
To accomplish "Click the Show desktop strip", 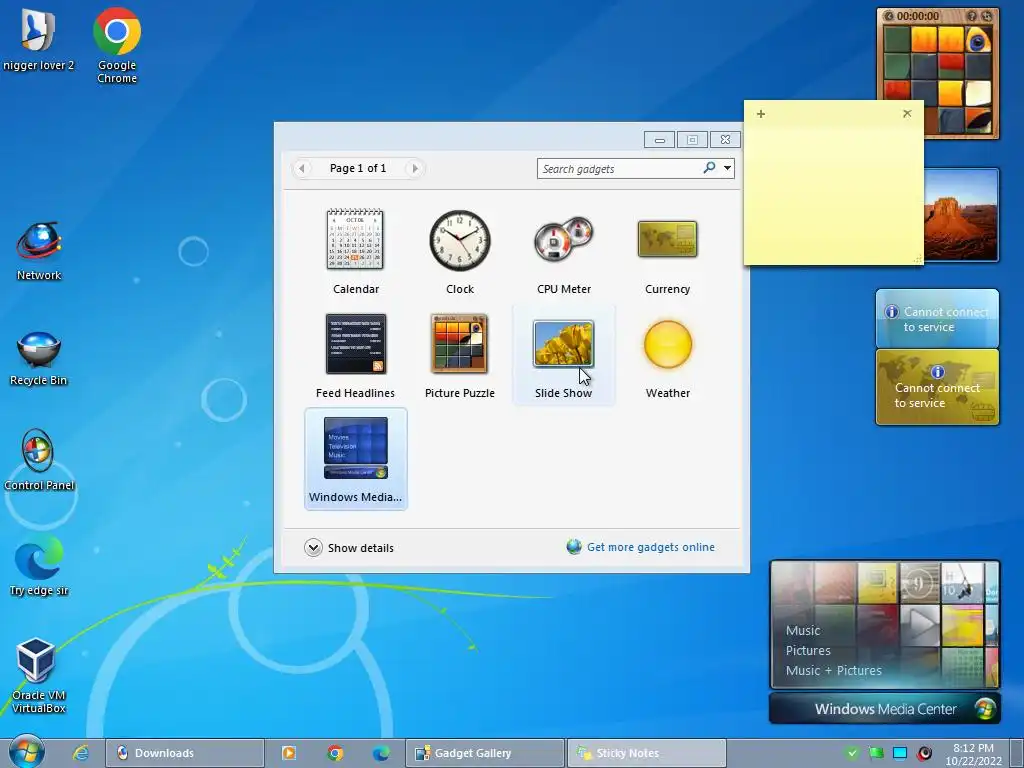I will point(1016,753).
